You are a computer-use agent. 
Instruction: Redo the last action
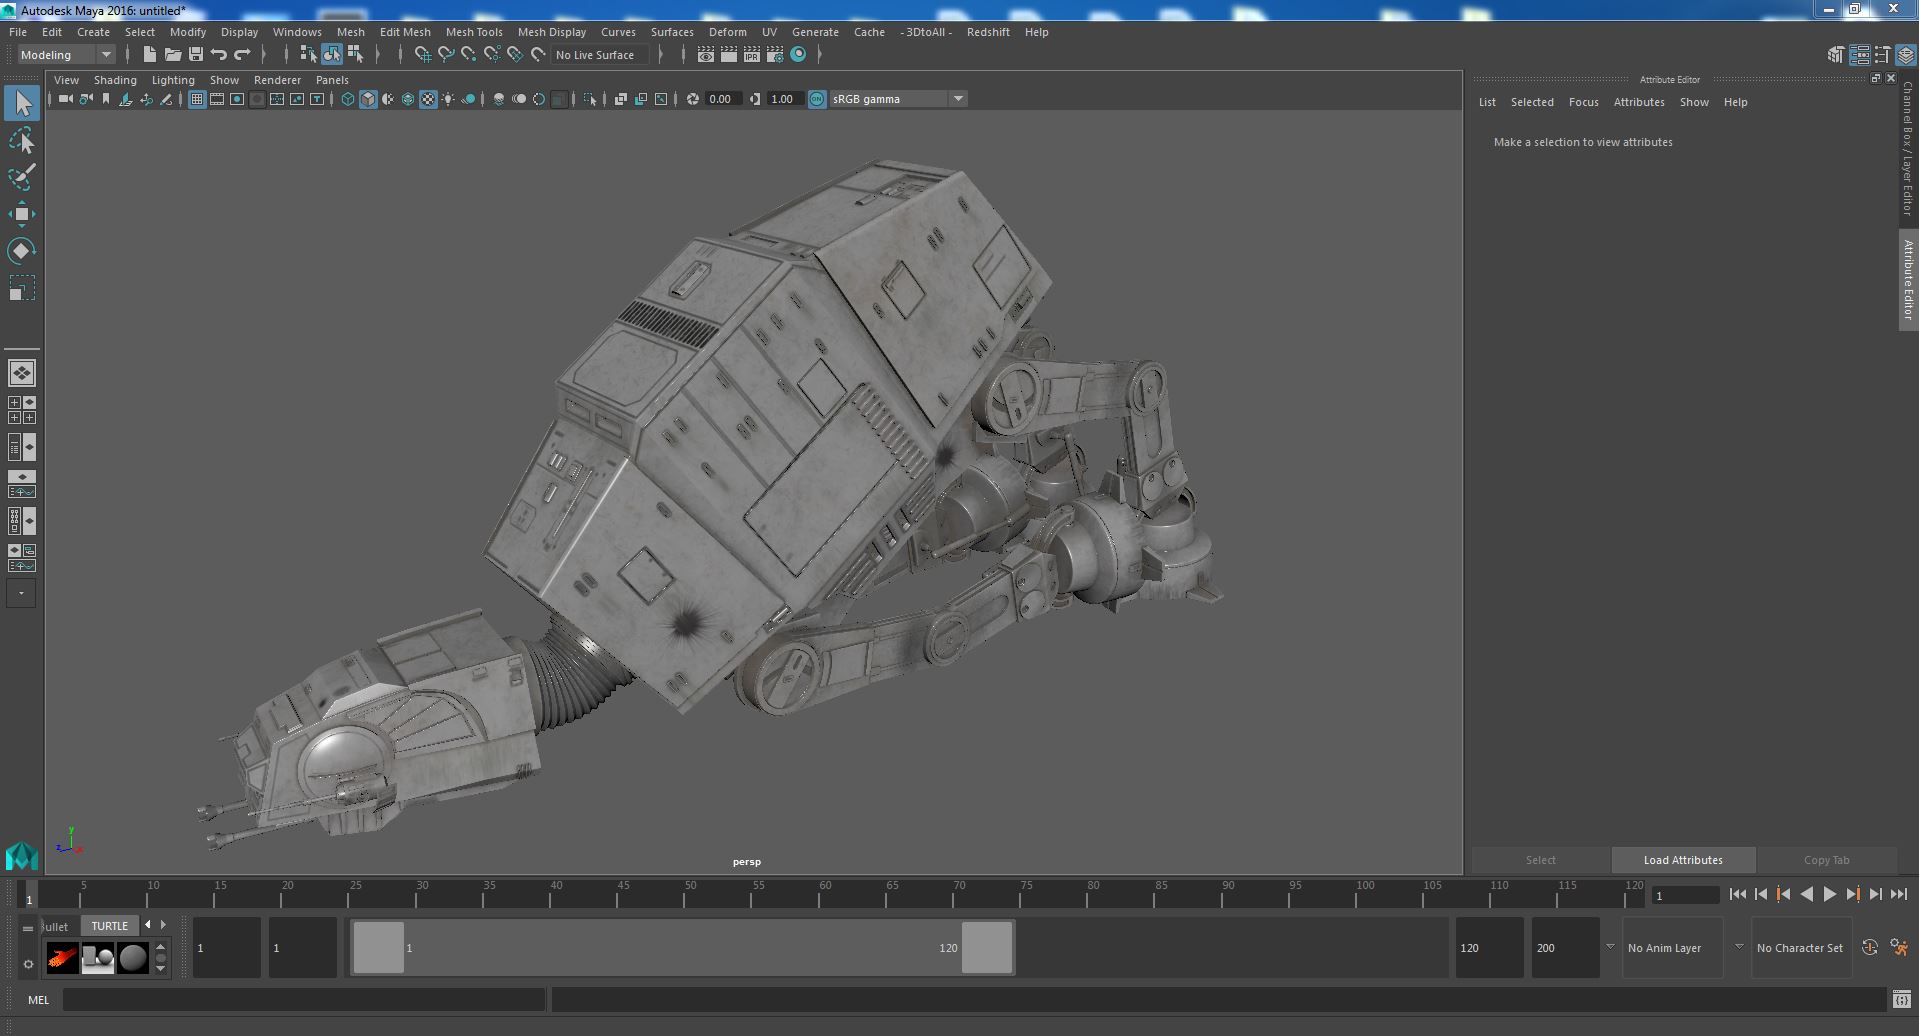coord(242,55)
